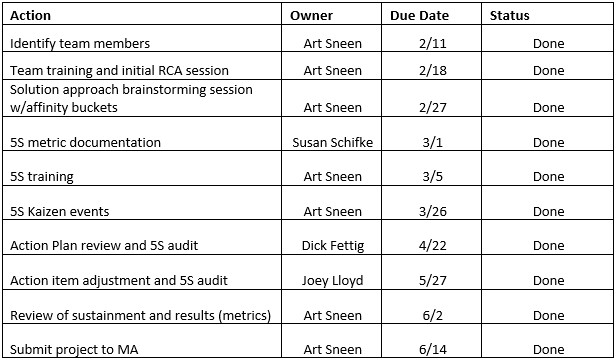Click the 5S metric documentation cell

pyautogui.click(x=142, y=134)
